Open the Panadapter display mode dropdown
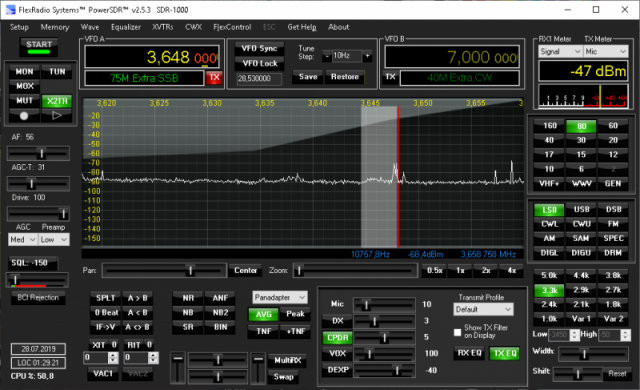 tap(280, 297)
